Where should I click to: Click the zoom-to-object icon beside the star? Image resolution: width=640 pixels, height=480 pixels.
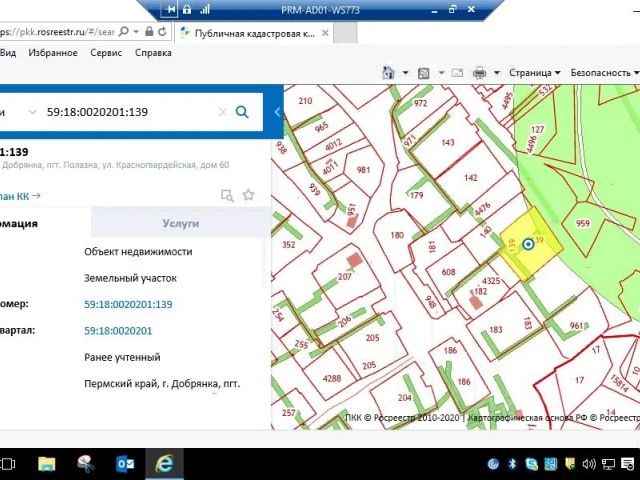click(227, 195)
